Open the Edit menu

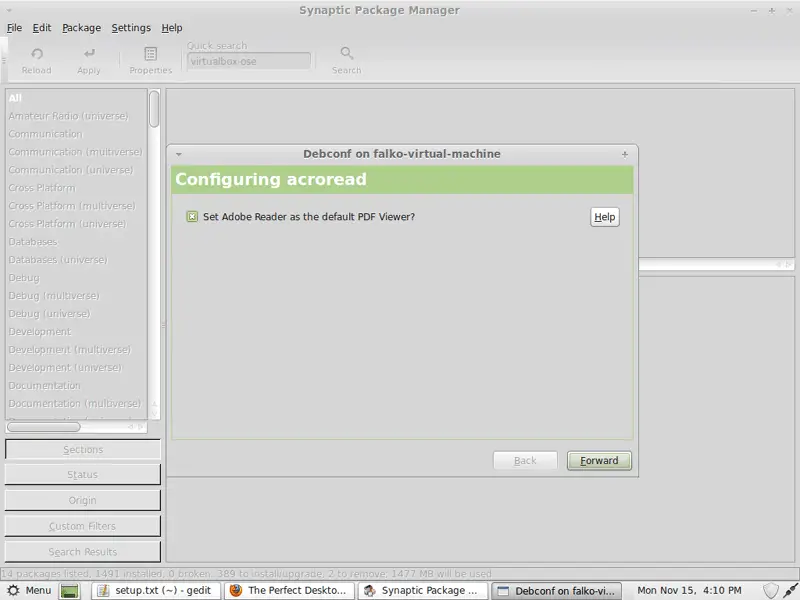[42, 28]
